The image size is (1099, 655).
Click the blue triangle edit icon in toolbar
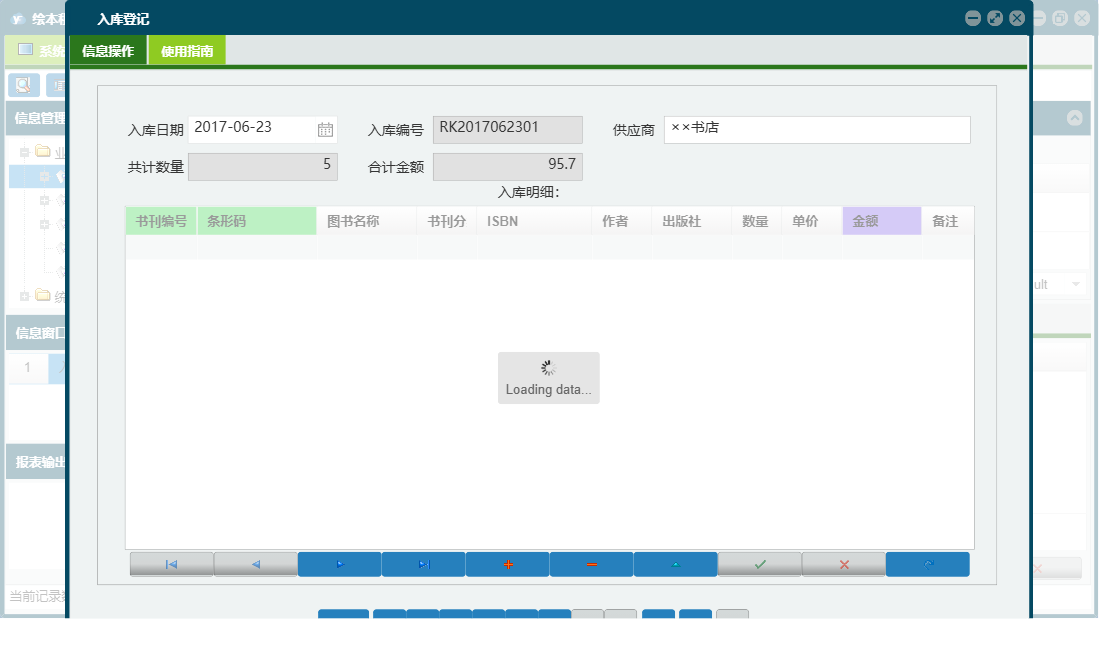(x=675, y=564)
